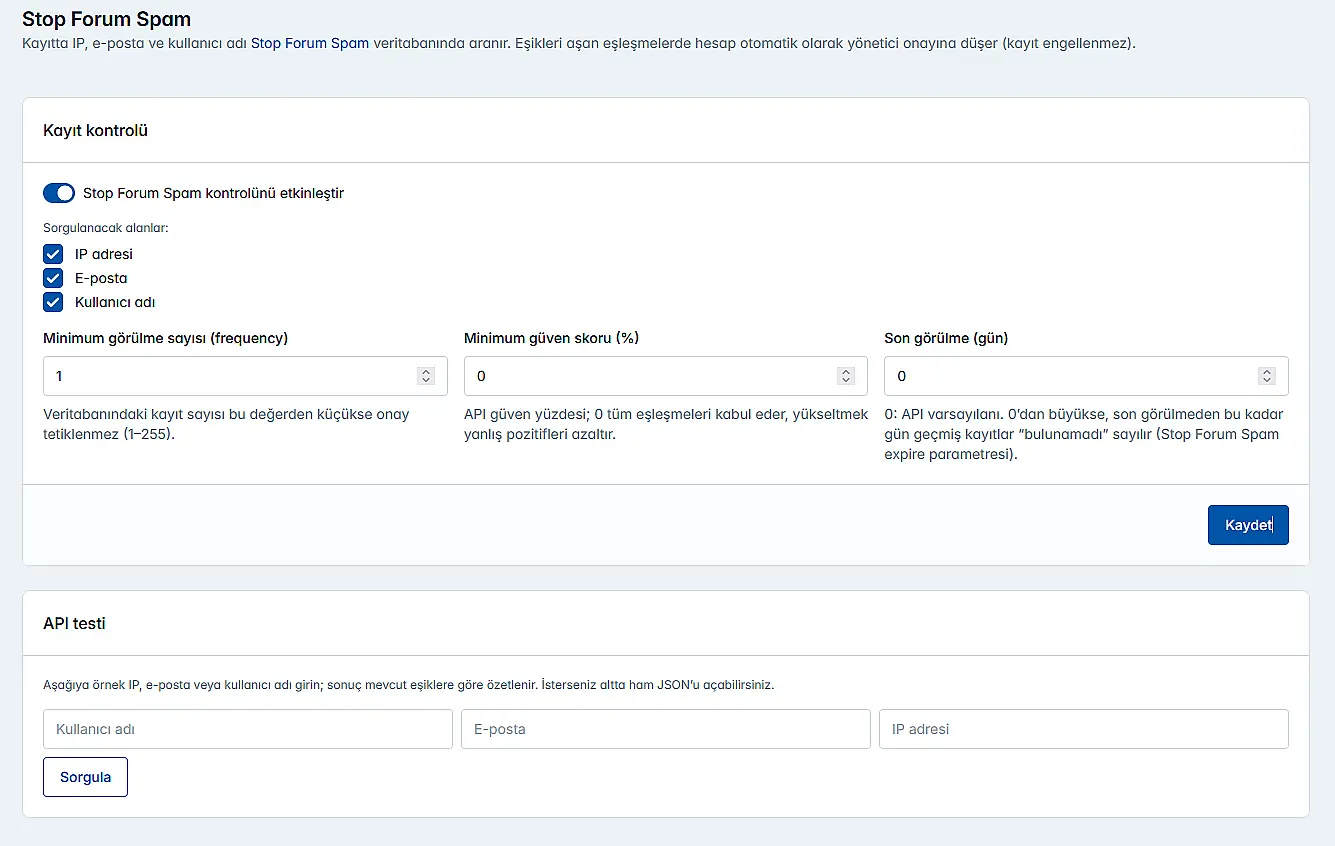Disable the Stop Forum Spam kontrolünü etkinleştir toggle
The height and width of the screenshot is (846, 1335).
[59, 193]
